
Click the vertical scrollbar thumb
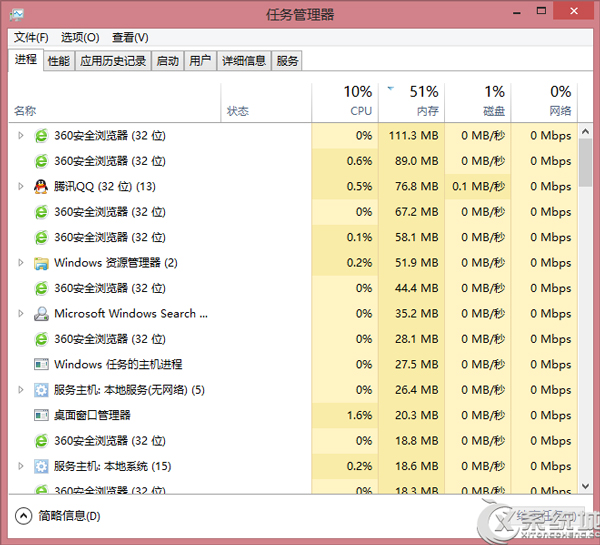pos(585,163)
